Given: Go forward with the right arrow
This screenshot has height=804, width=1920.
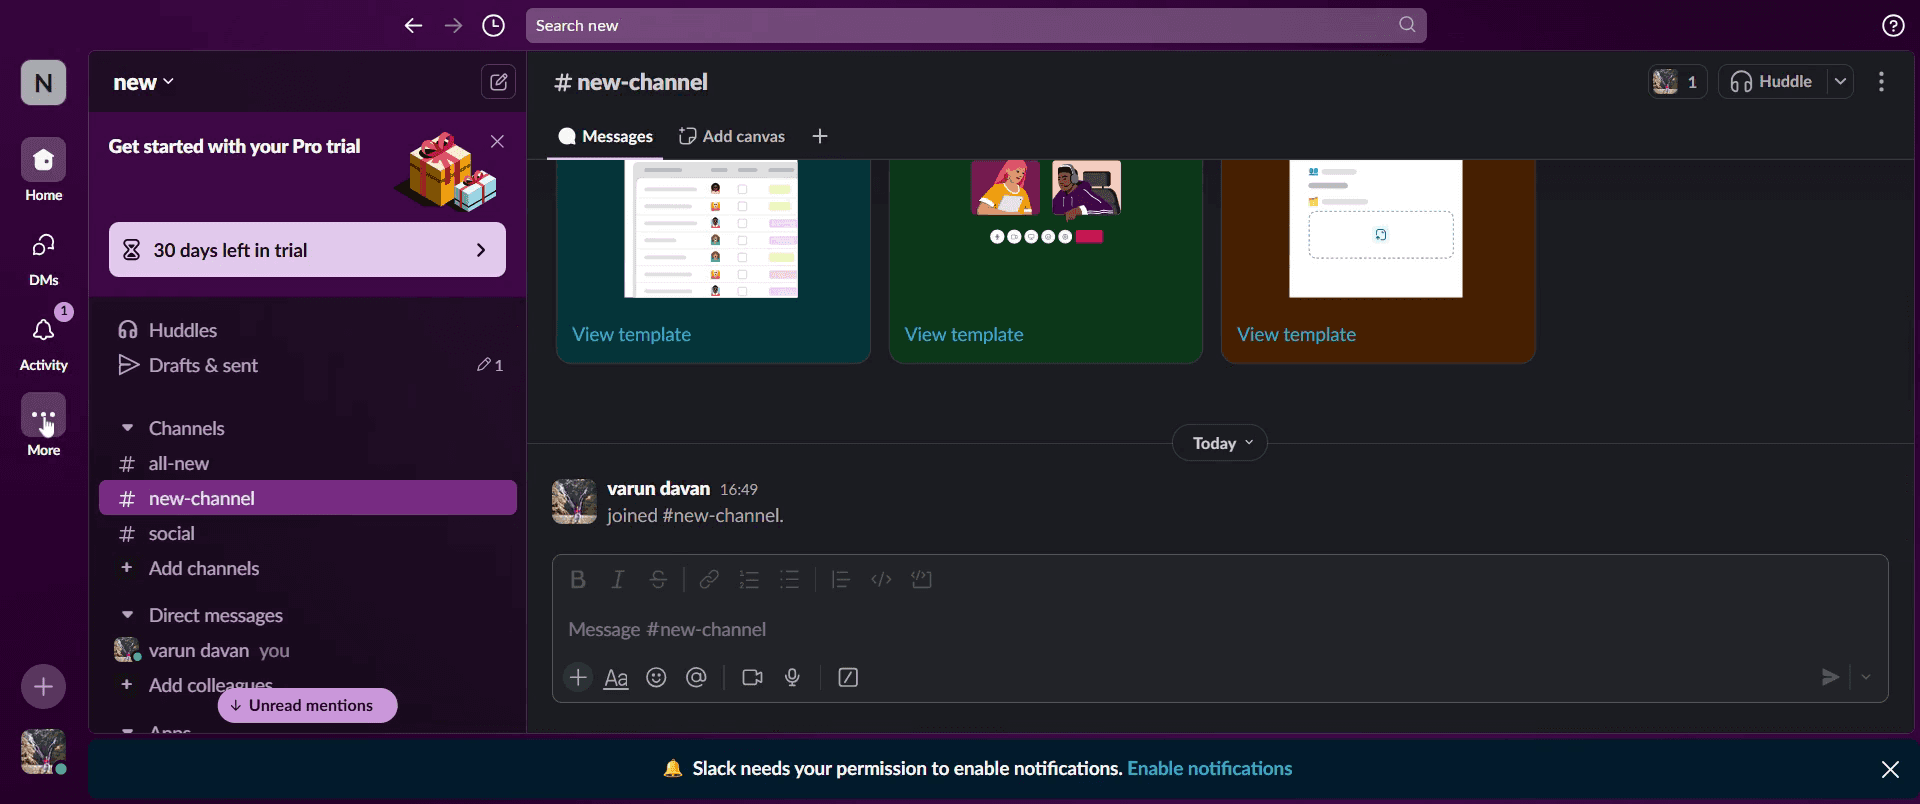Looking at the screenshot, I should (454, 26).
